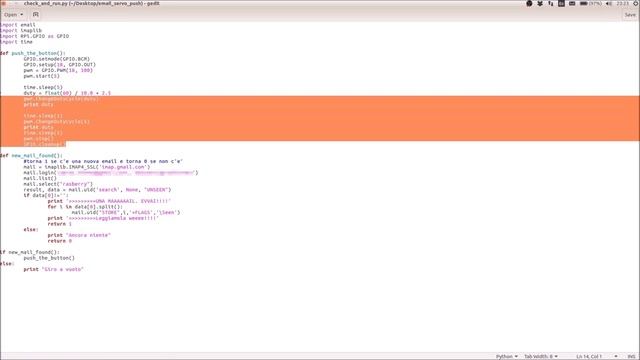Viewport: 640px width, 360px height.
Task: Click the 'import imaplib' line
Action: 21,31
